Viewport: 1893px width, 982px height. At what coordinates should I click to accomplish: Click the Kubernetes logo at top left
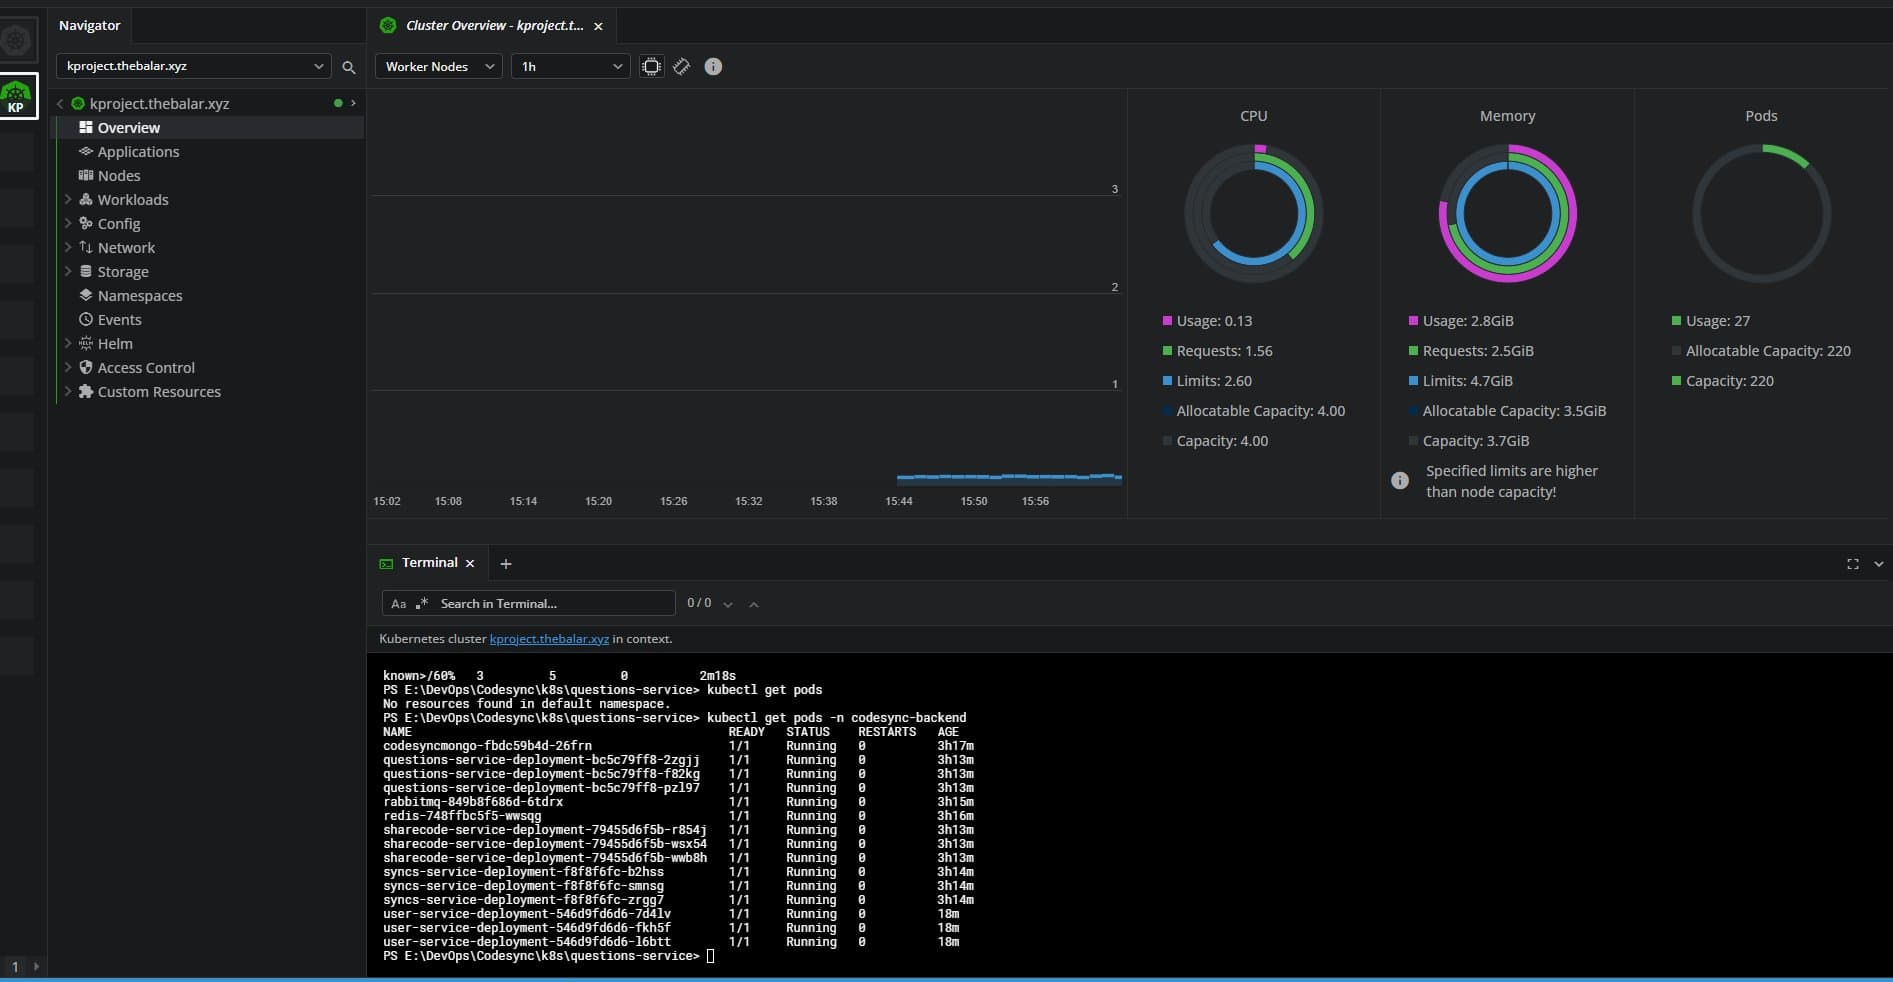[x=17, y=40]
